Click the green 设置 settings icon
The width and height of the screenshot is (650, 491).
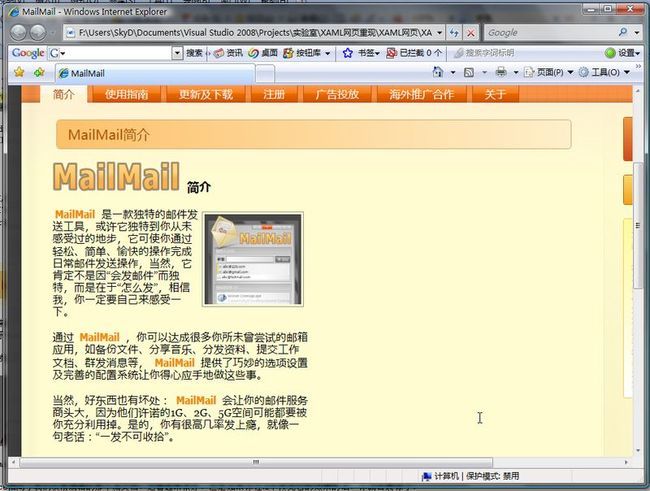coord(610,53)
